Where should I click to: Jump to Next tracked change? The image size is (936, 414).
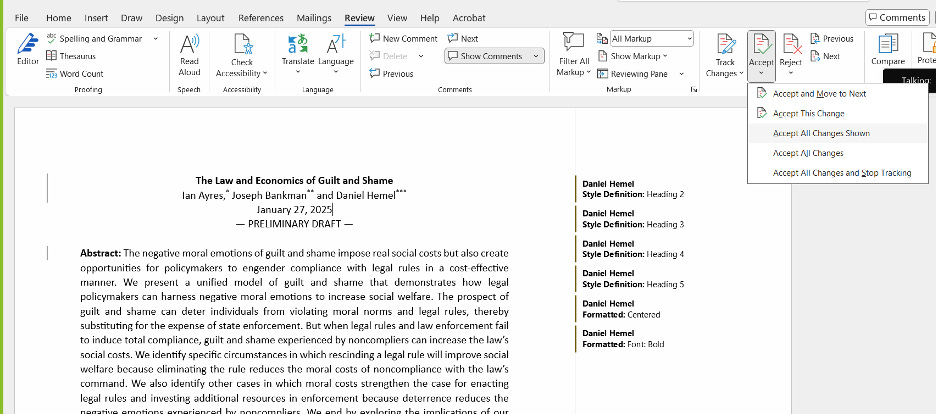825,56
